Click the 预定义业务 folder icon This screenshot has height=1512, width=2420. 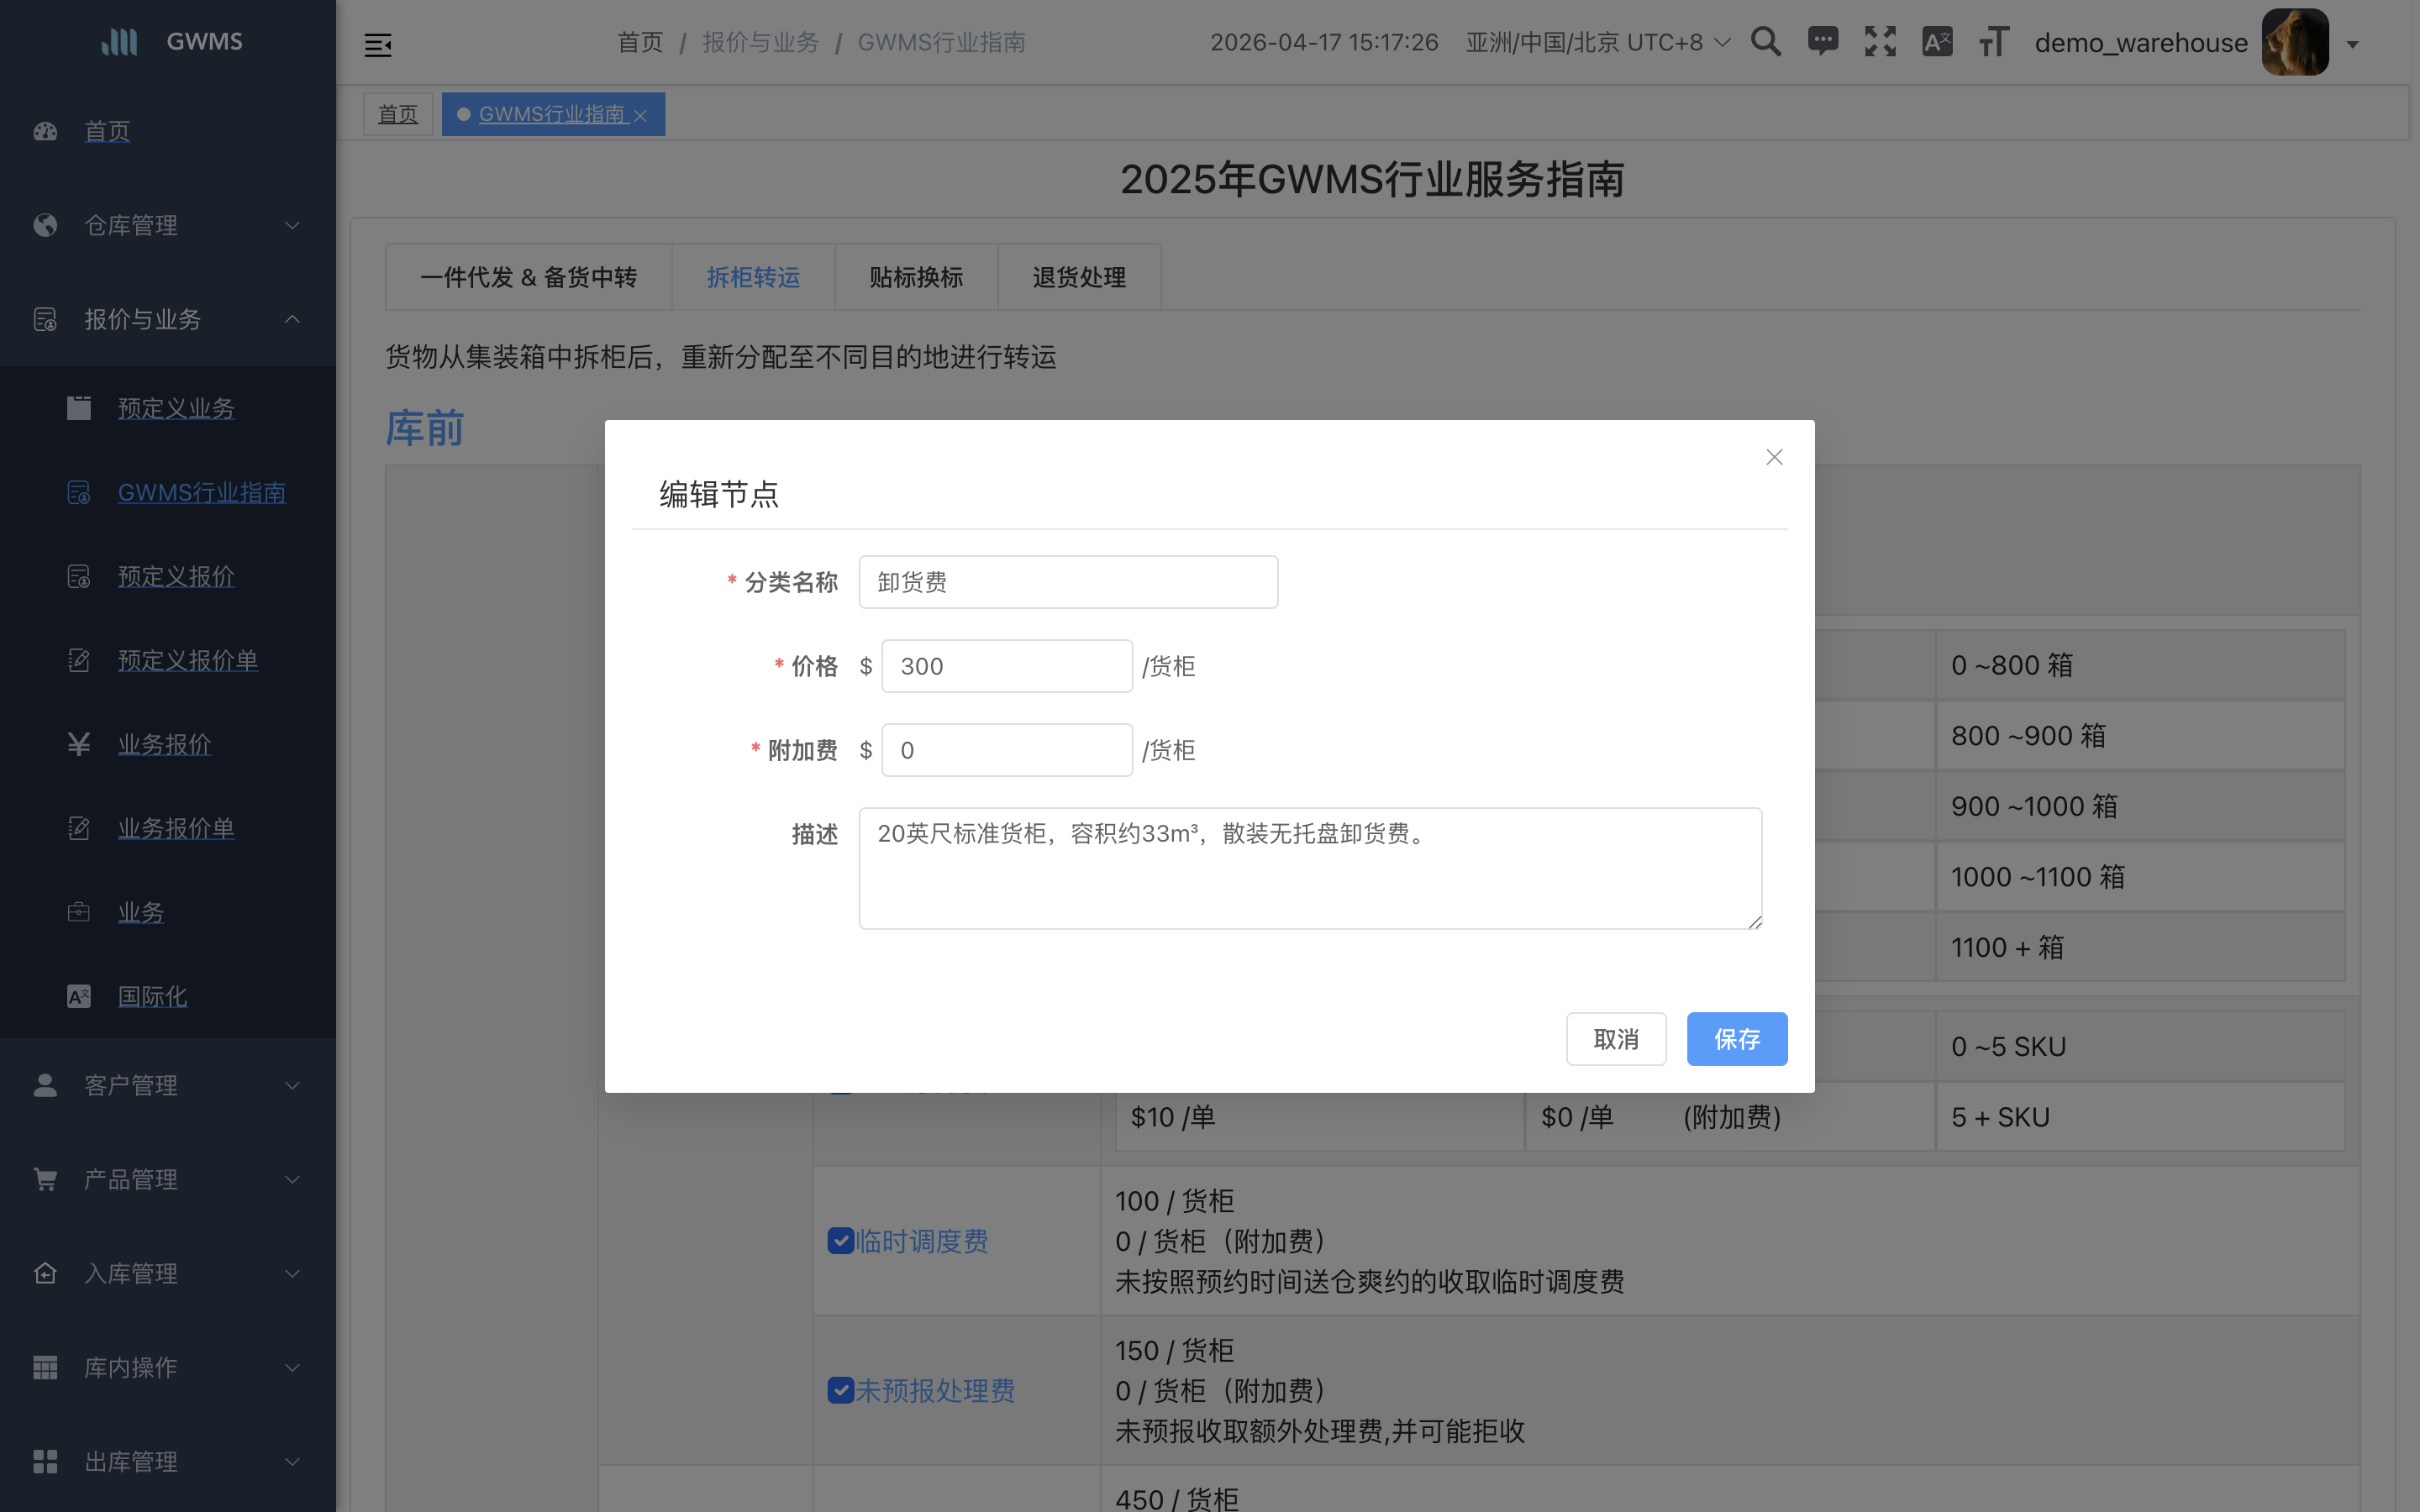tap(79, 408)
